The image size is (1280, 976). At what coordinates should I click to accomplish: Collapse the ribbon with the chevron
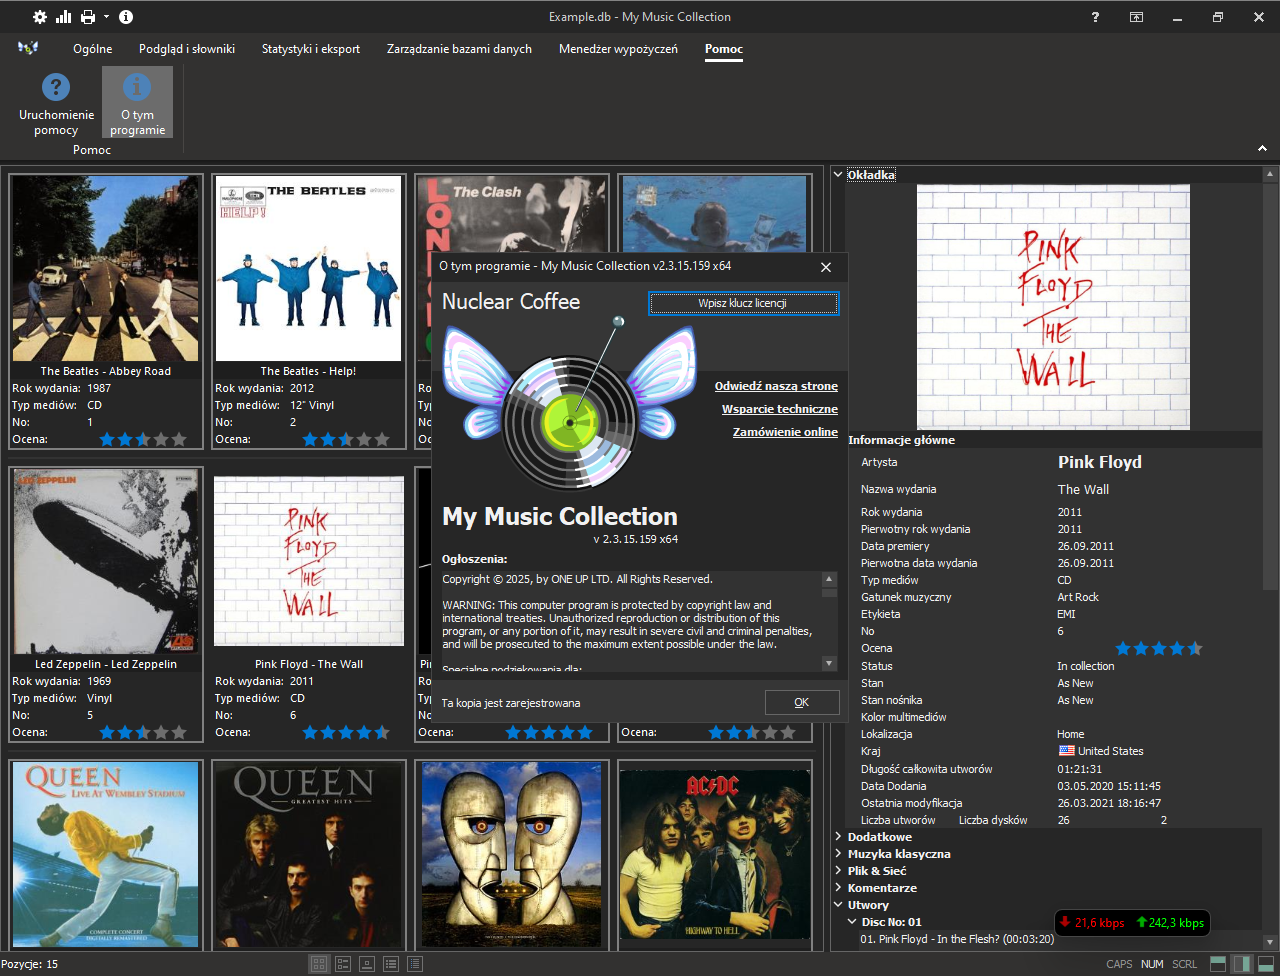click(x=1262, y=149)
